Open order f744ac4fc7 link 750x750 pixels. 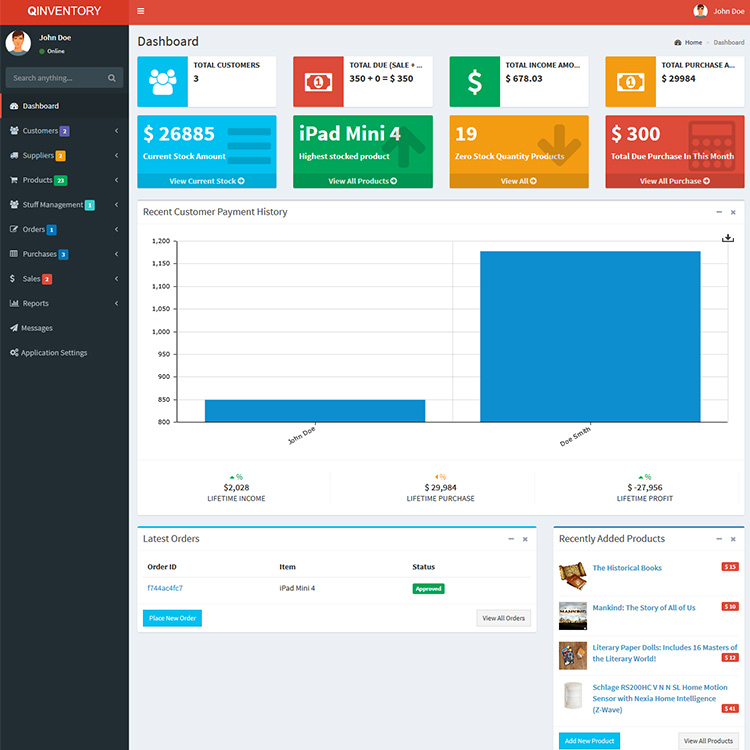coord(165,588)
